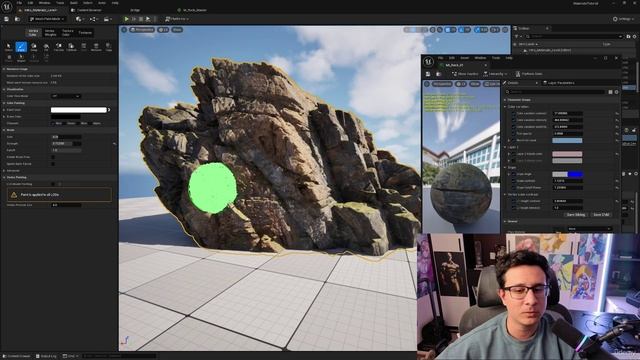
Task: Toggle the Alpha channel checkbox
Action: (x=90, y=123)
